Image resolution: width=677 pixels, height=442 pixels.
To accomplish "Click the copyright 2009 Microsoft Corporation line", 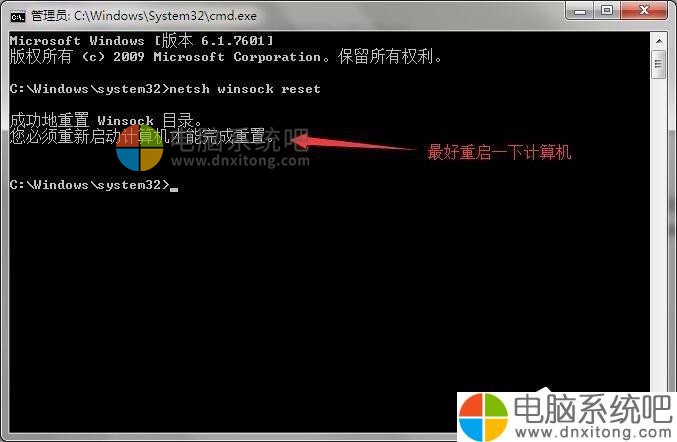I will (x=225, y=57).
